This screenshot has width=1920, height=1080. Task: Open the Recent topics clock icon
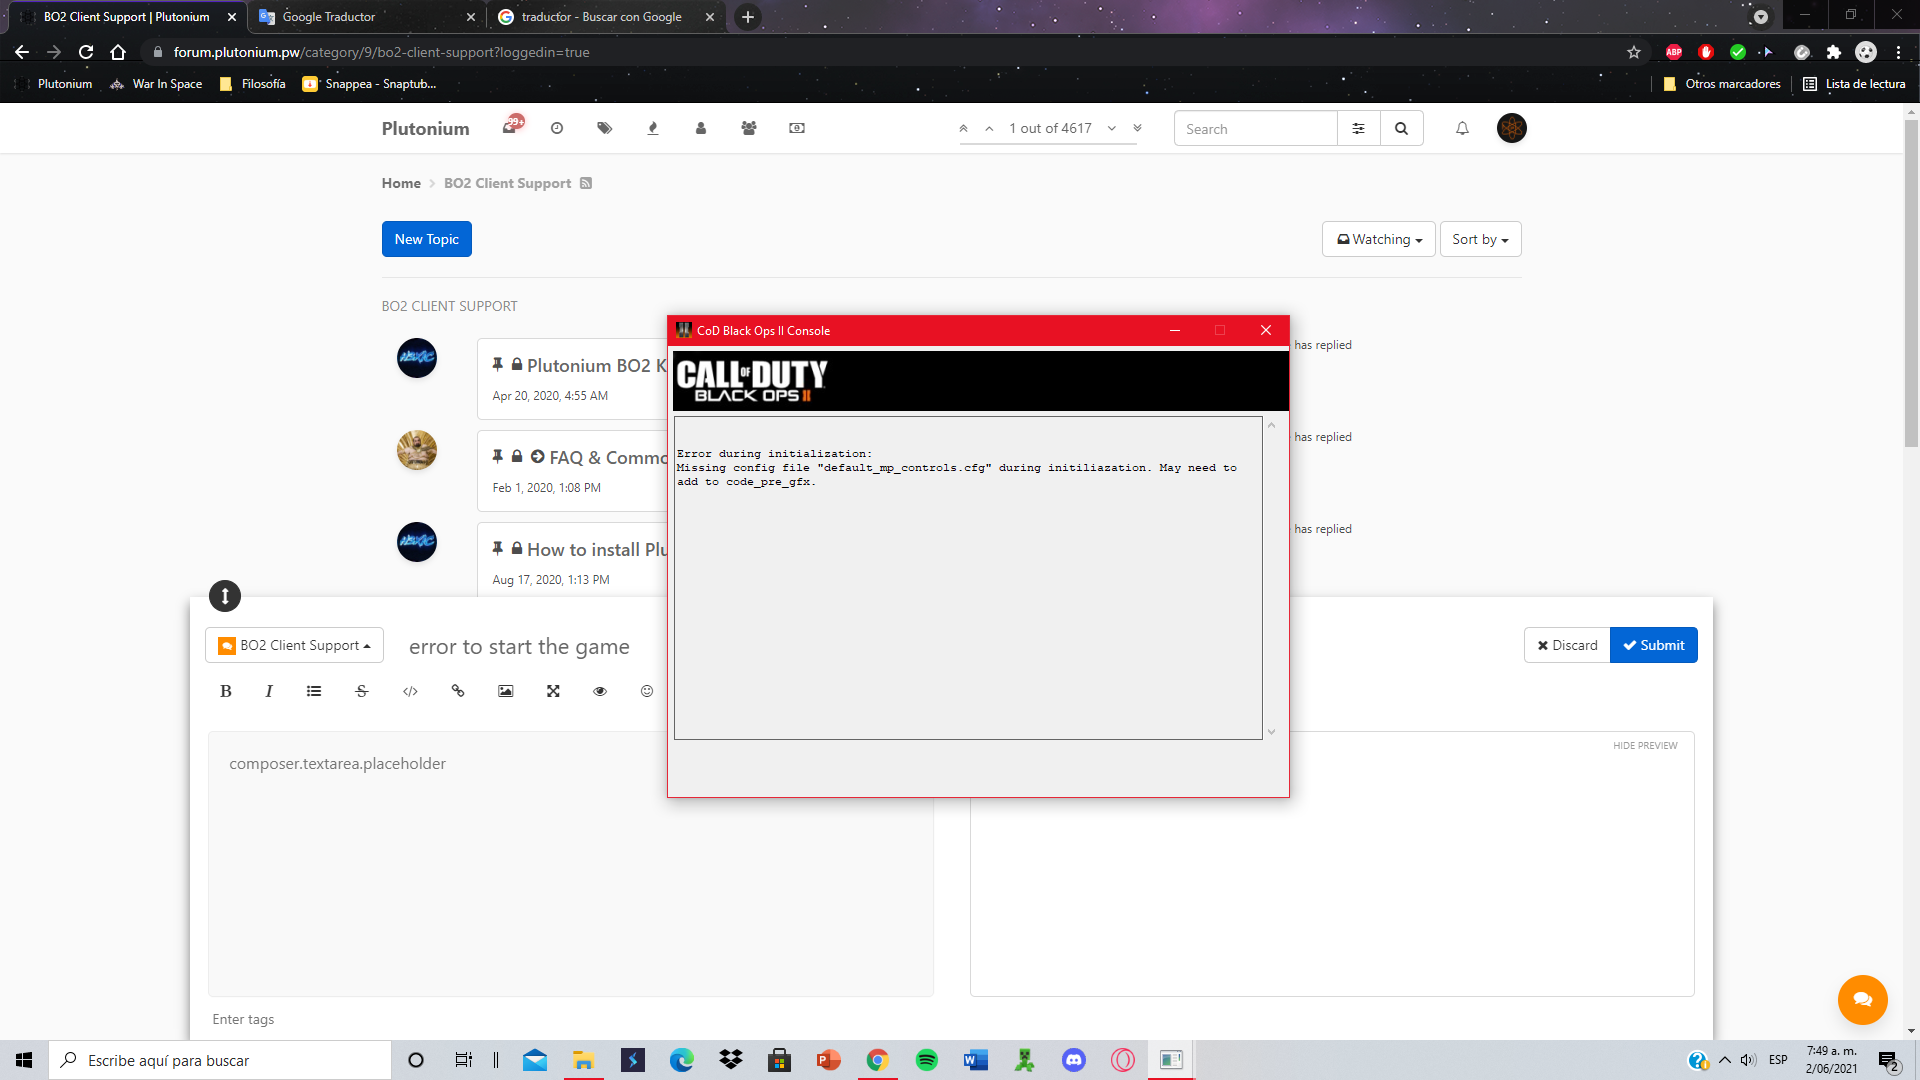point(557,128)
